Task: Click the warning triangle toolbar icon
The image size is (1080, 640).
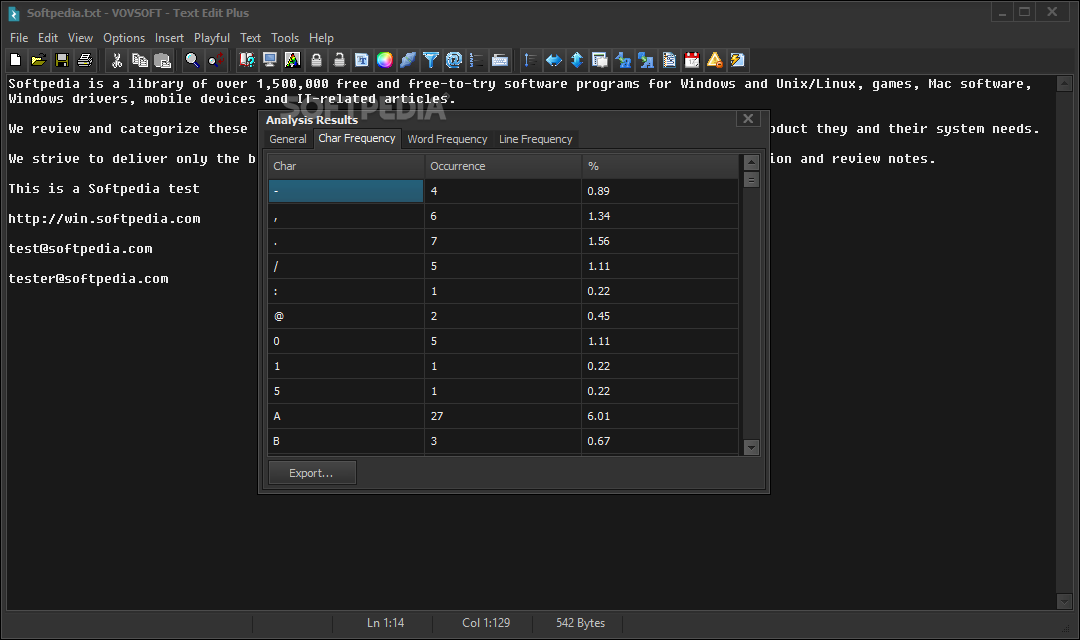Action: [715, 60]
